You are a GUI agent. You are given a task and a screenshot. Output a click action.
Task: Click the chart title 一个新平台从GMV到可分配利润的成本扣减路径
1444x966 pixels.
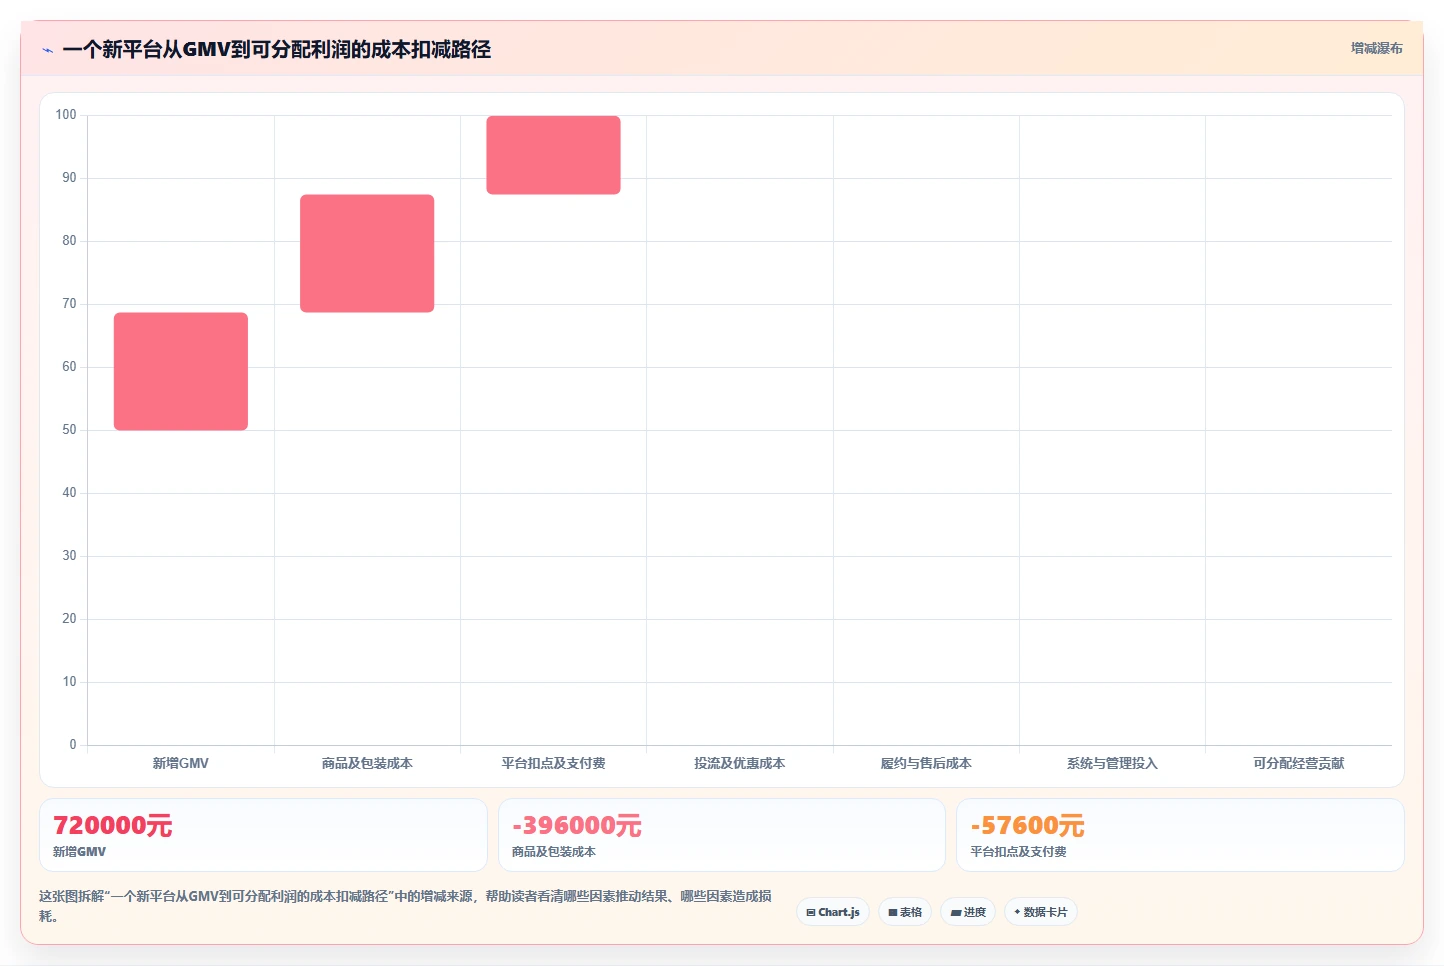coord(277,49)
